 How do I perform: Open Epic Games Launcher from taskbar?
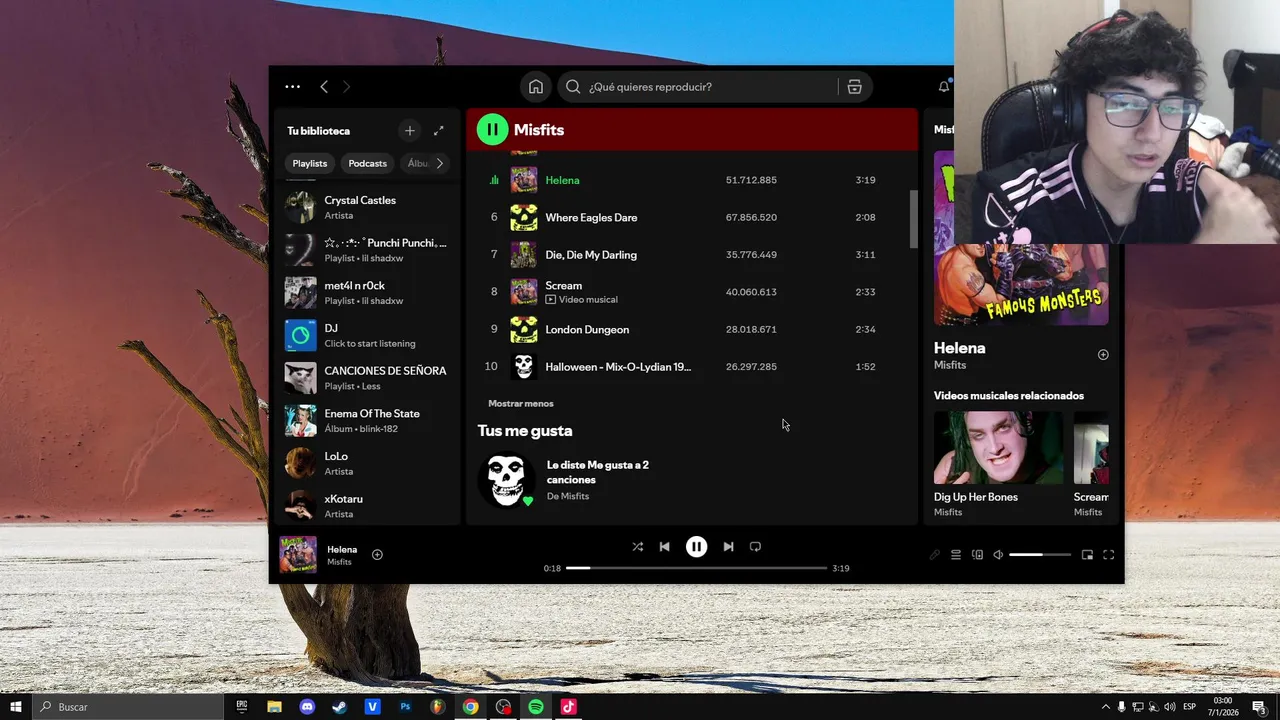pos(242,707)
